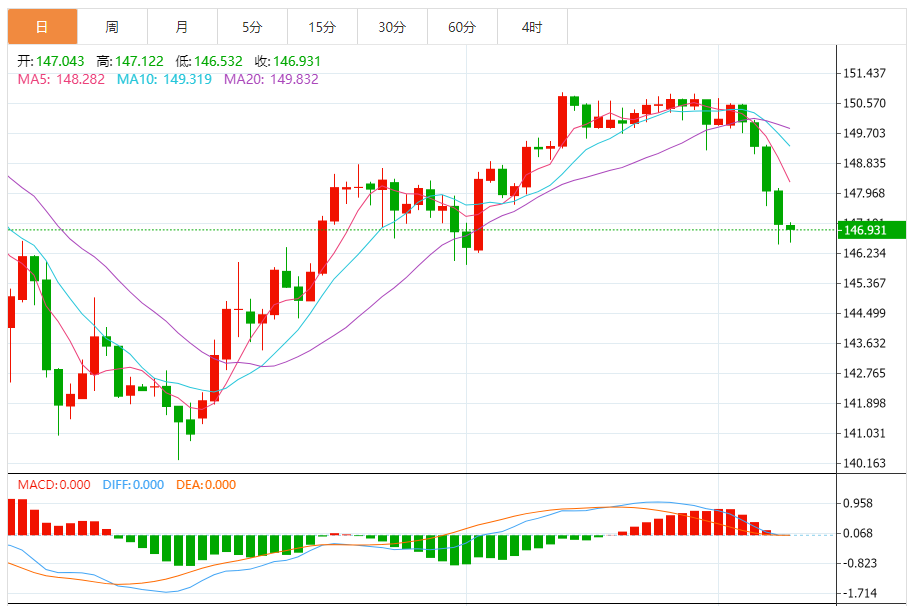Click the 140.163 price axis label
This screenshot has width=912, height=606.
pos(864,463)
